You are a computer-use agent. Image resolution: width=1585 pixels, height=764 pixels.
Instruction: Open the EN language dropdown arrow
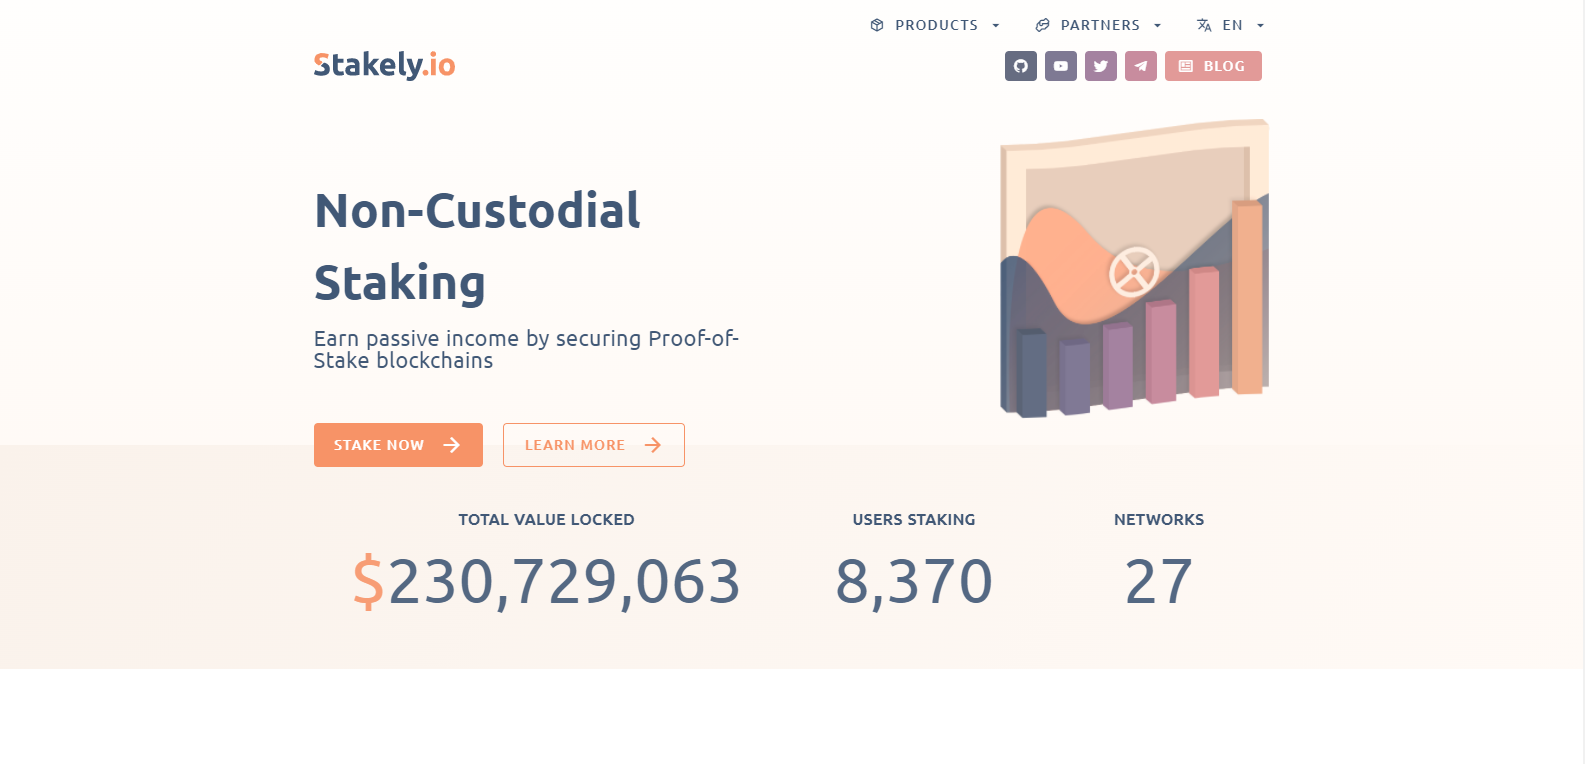tap(1260, 26)
